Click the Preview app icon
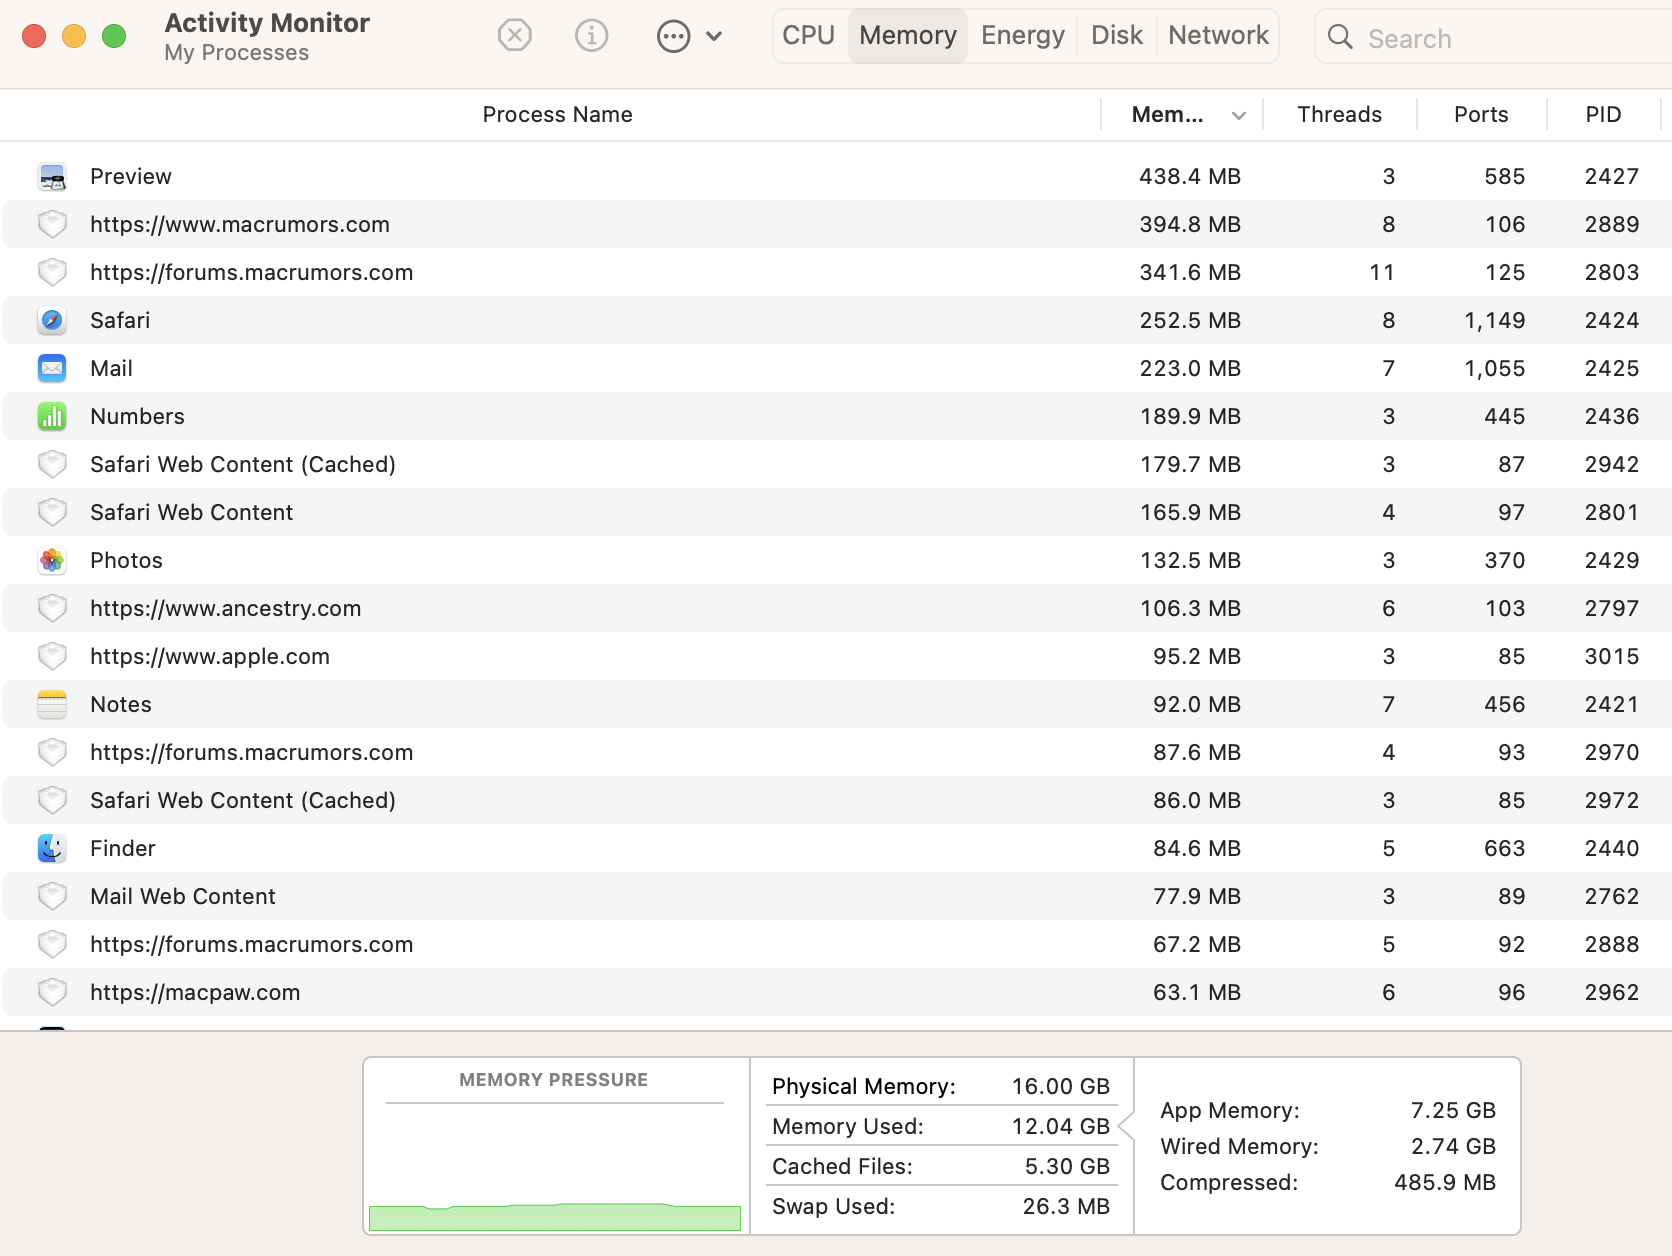Viewport: 1672px width, 1256px height. [52, 177]
